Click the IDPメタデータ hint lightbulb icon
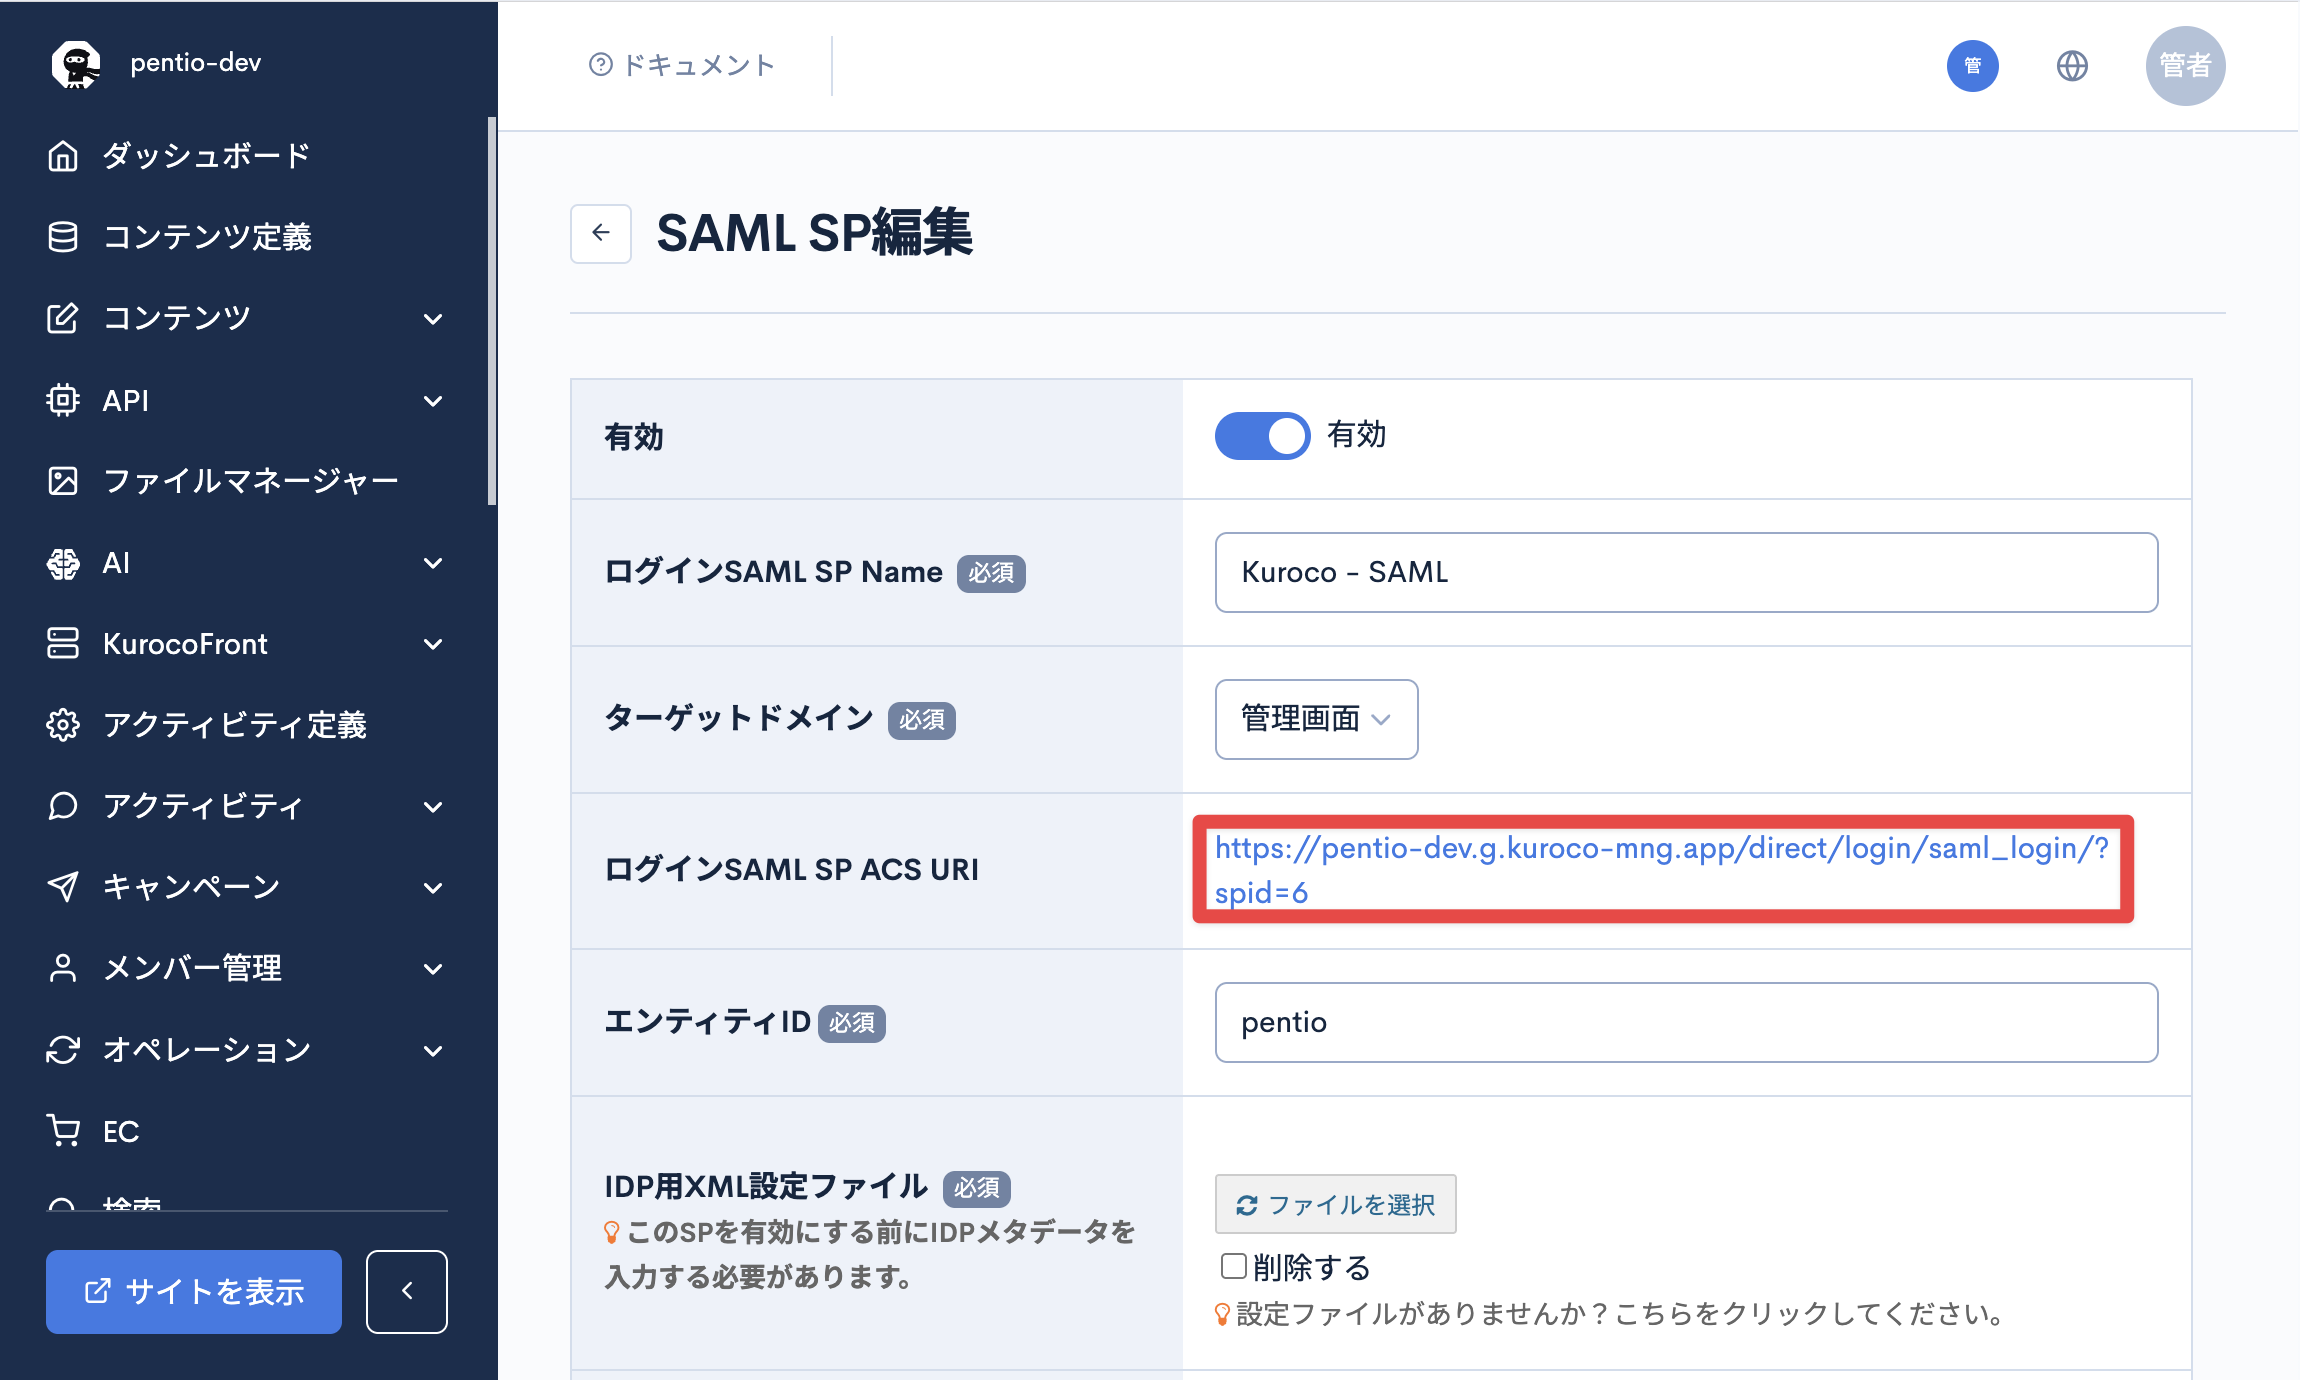 point(612,1233)
